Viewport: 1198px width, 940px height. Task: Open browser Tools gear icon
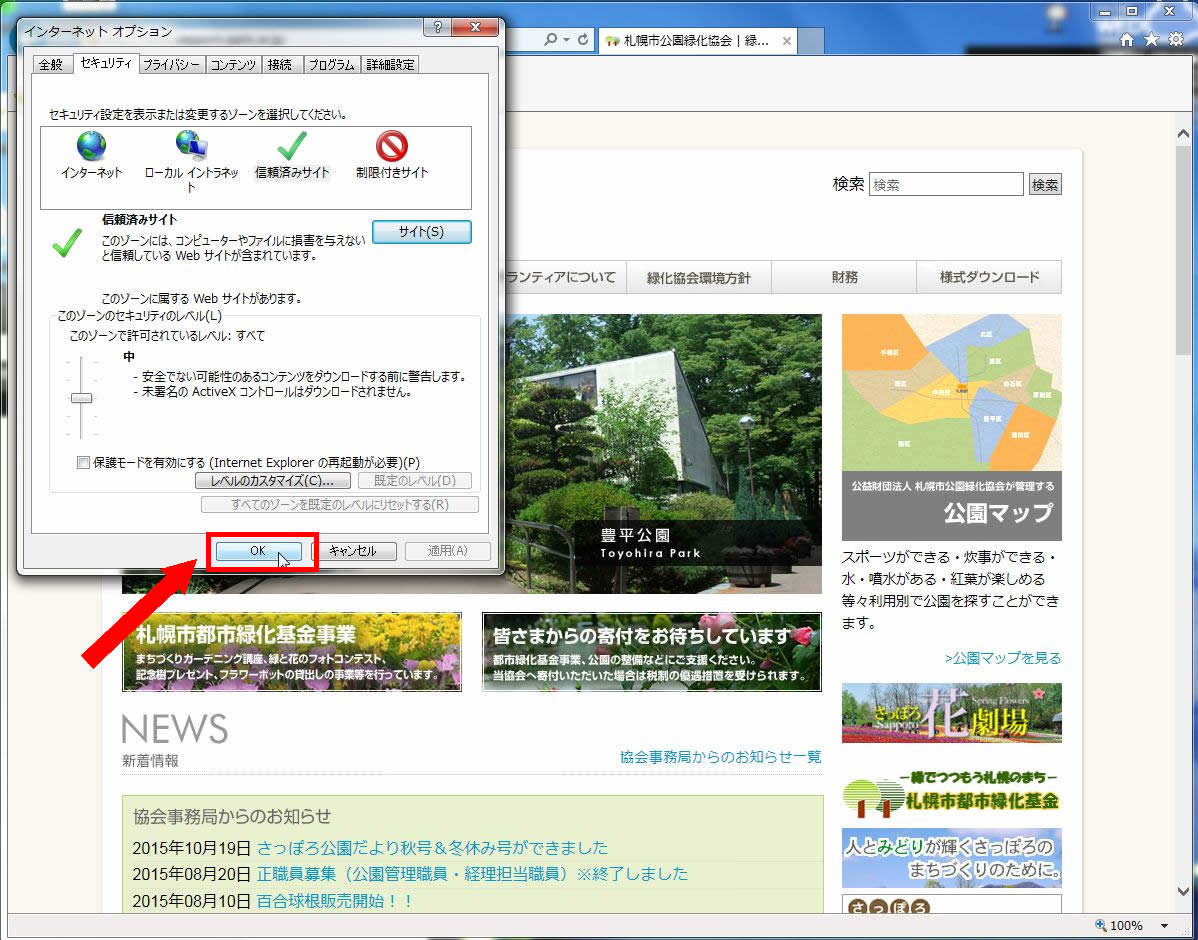coord(1176,39)
